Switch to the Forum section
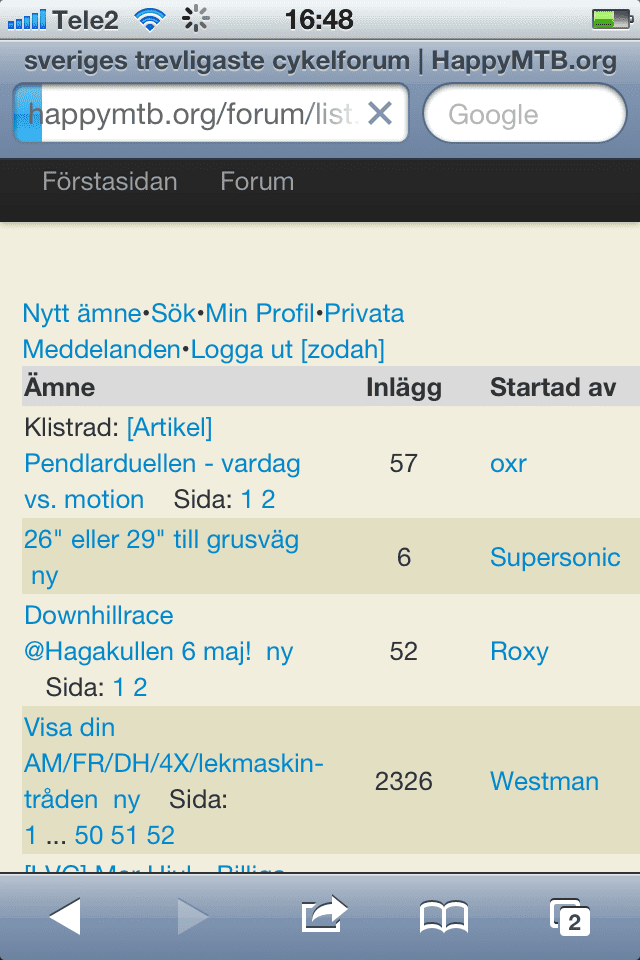 (x=256, y=182)
